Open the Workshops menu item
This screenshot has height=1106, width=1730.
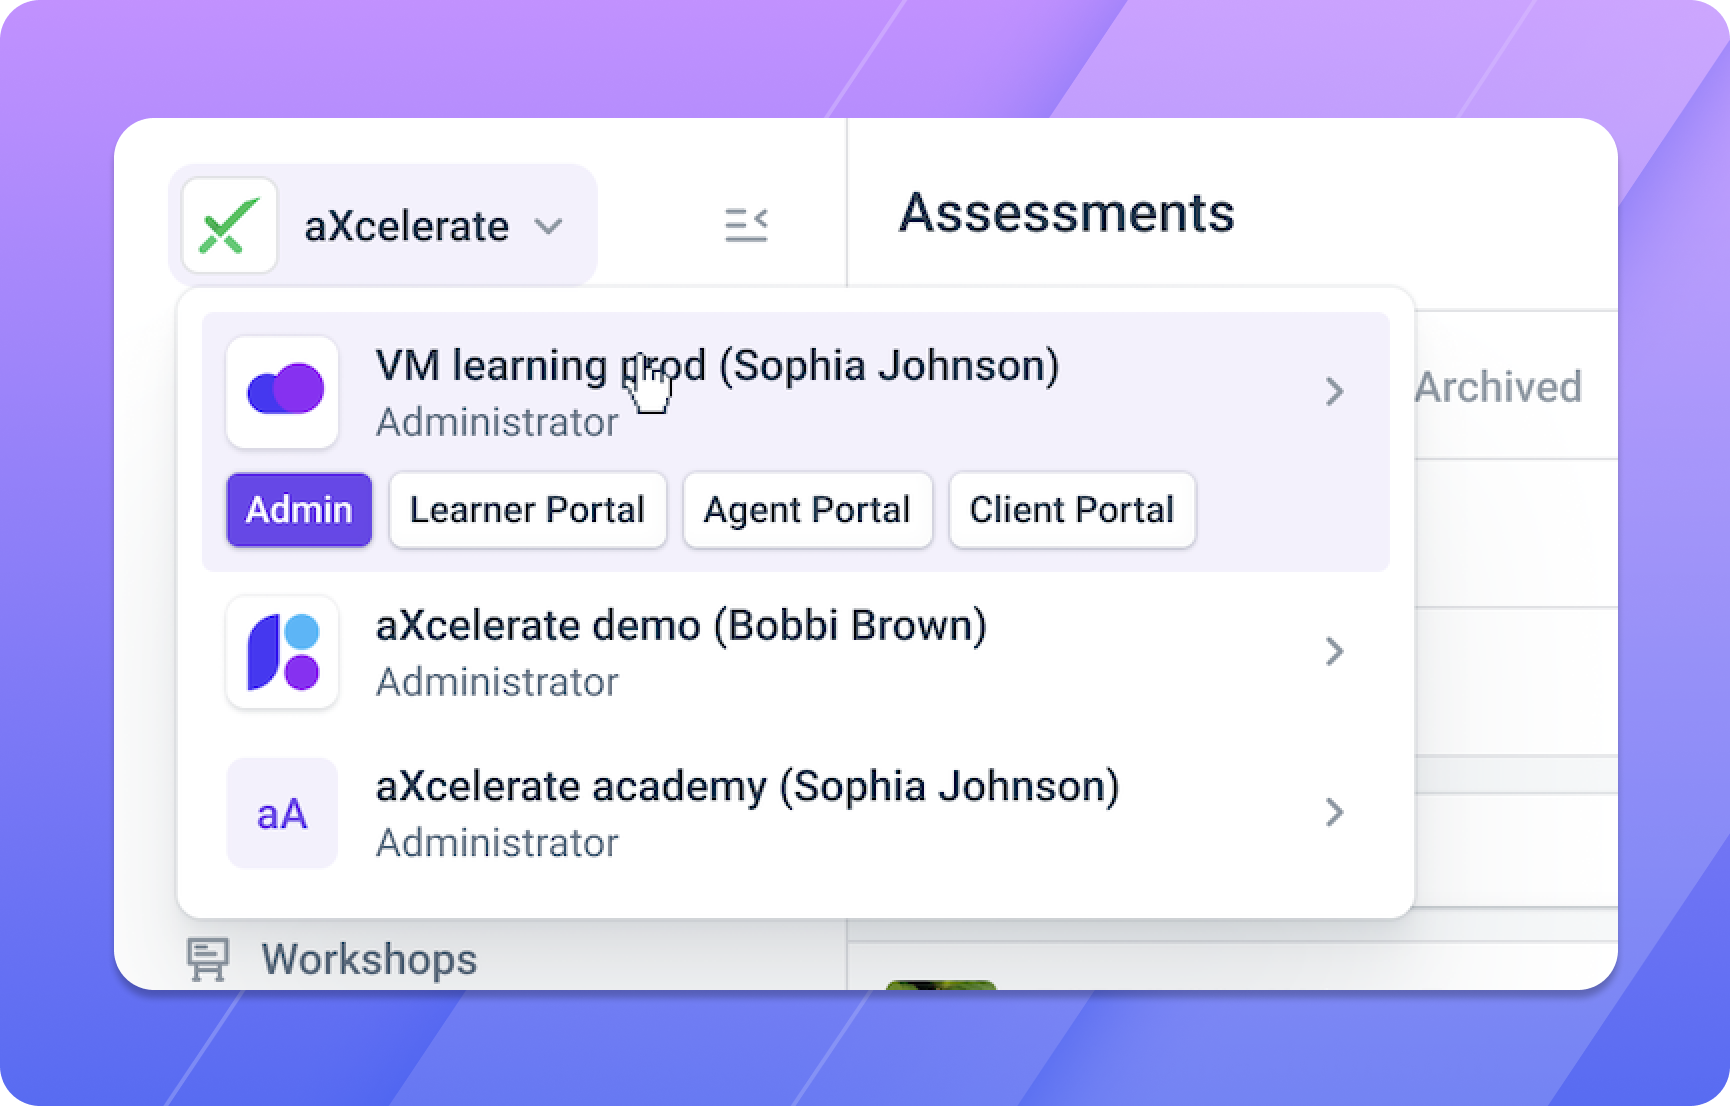point(369,958)
